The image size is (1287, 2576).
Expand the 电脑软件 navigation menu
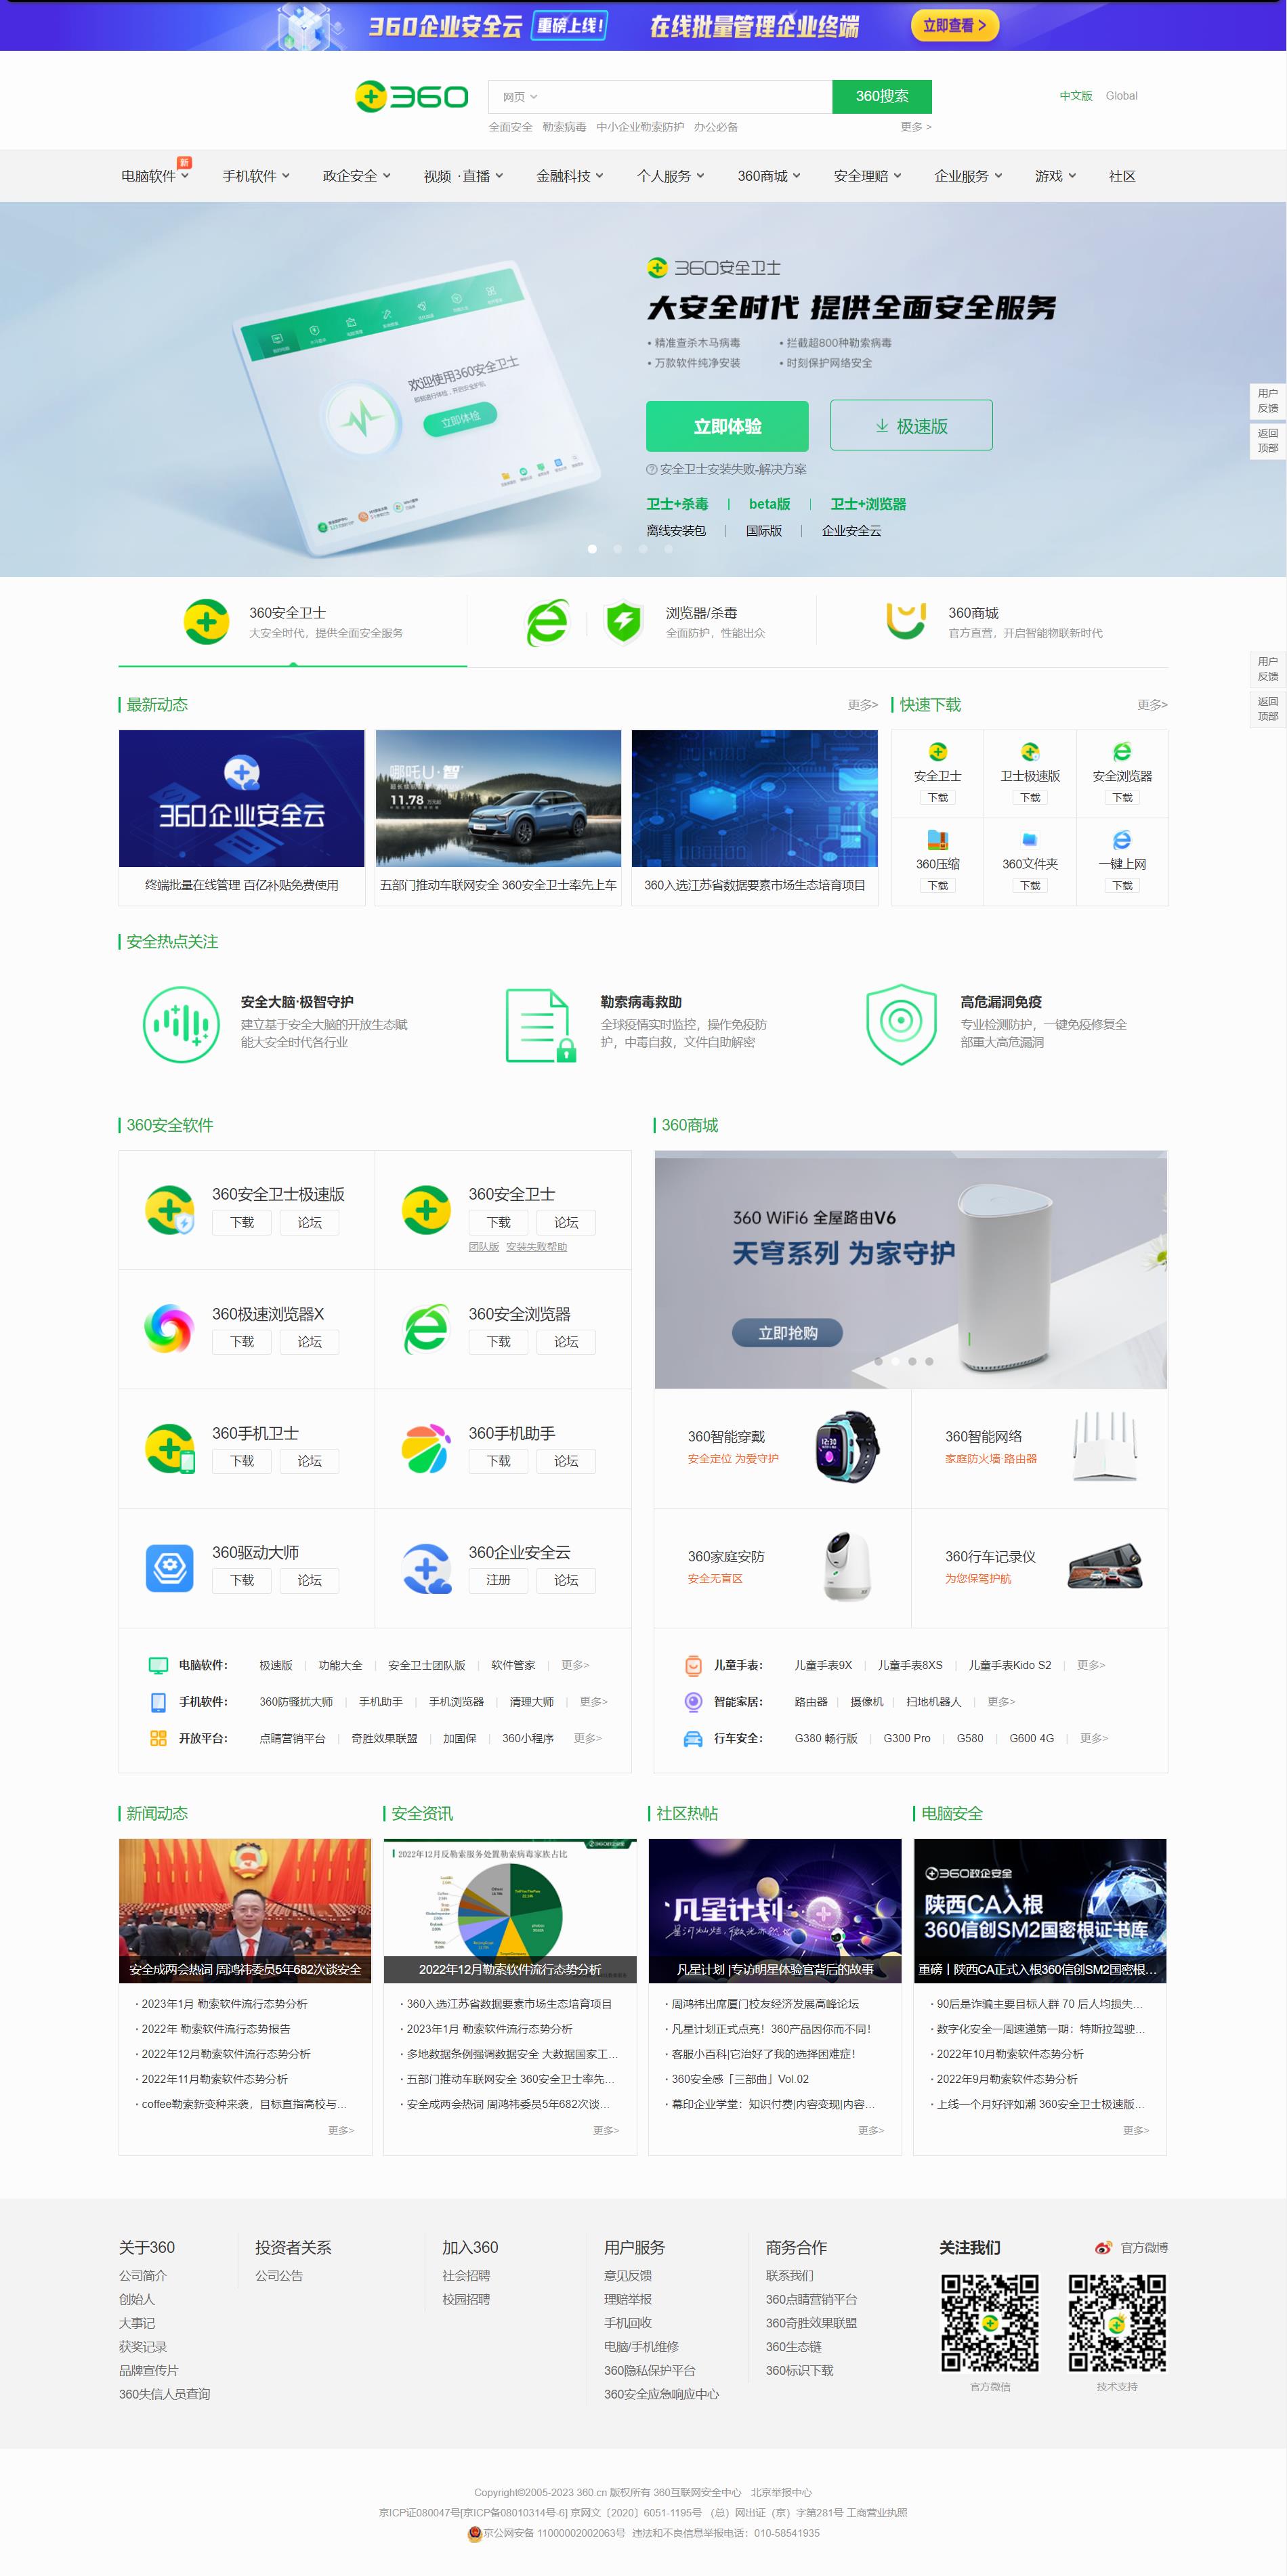[x=155, y=176]
